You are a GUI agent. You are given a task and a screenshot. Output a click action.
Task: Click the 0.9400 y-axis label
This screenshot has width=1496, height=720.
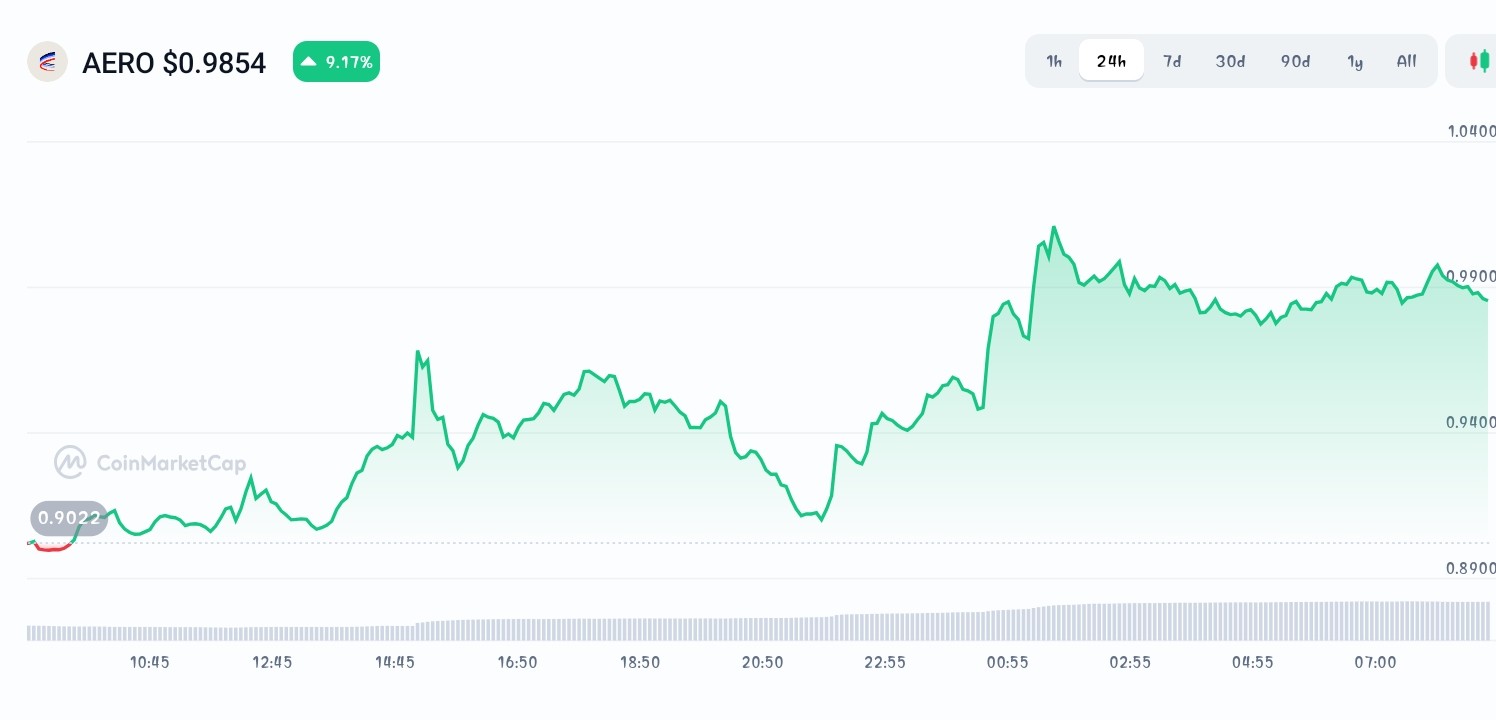coord(1471,422)
